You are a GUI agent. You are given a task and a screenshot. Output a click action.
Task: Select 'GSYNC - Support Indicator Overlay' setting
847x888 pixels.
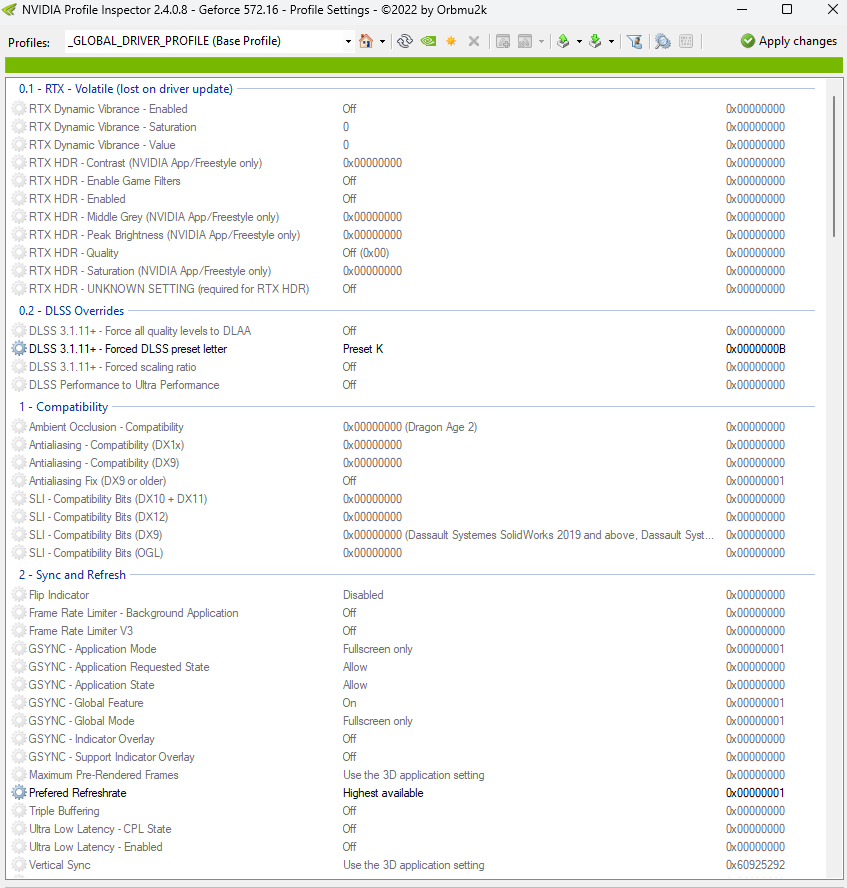112,757
